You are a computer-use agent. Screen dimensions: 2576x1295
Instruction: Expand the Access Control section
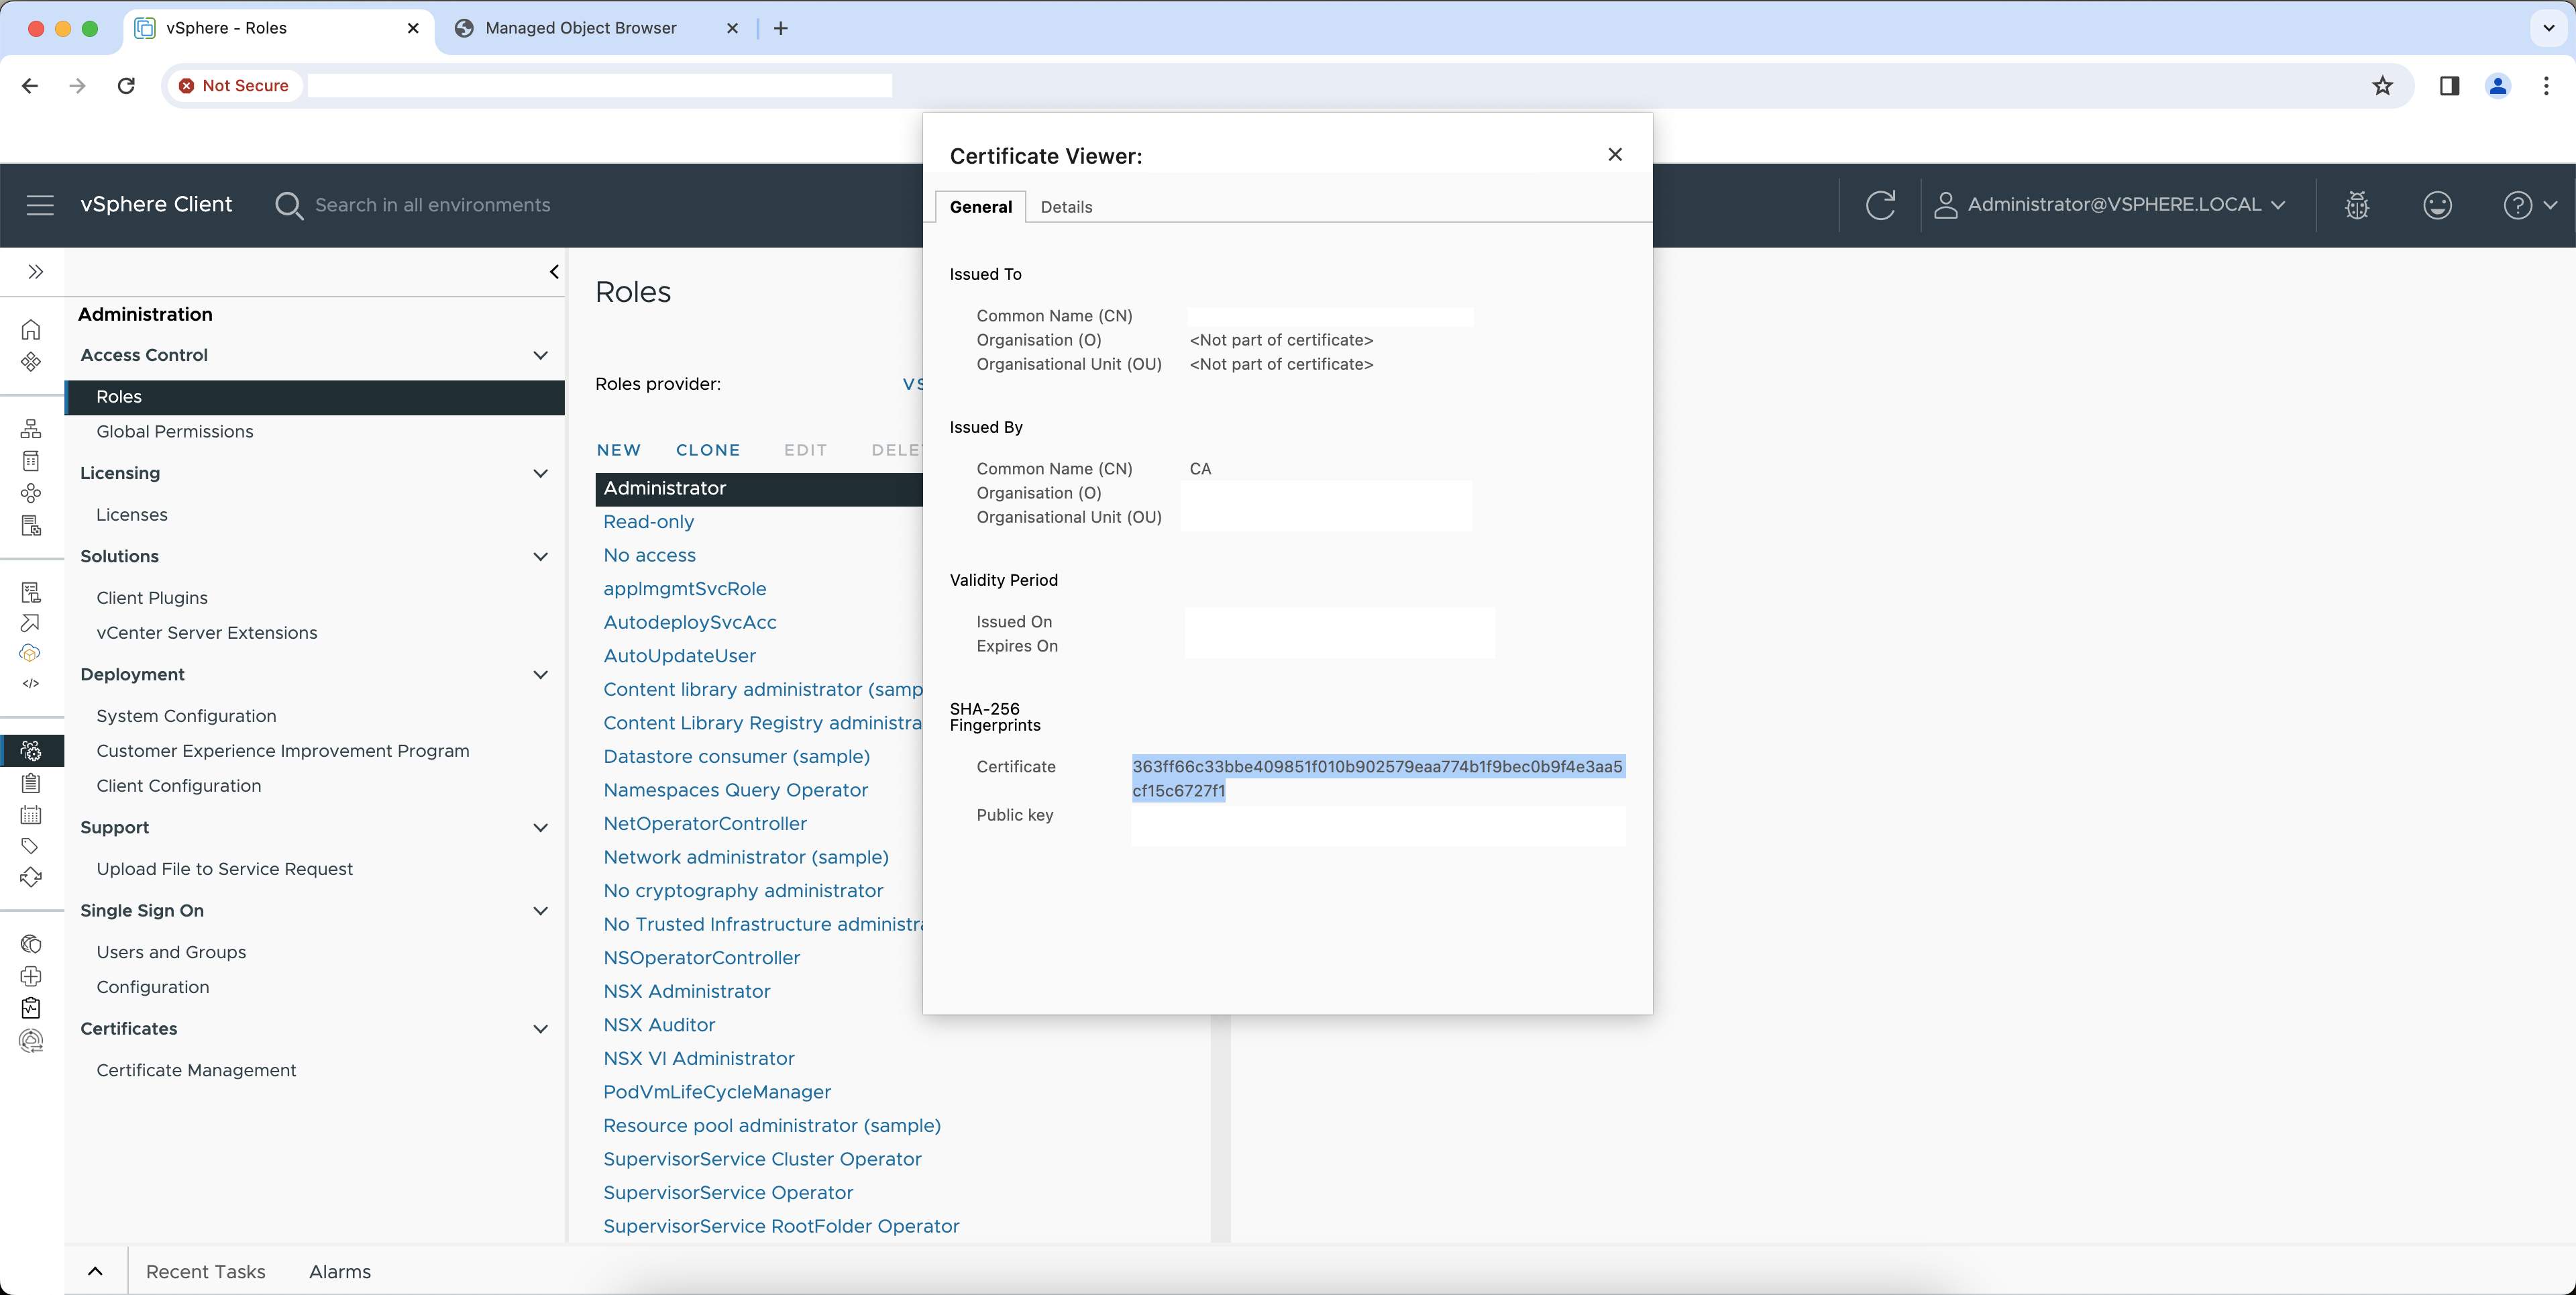pyautogui.click(x=541, y=355)
